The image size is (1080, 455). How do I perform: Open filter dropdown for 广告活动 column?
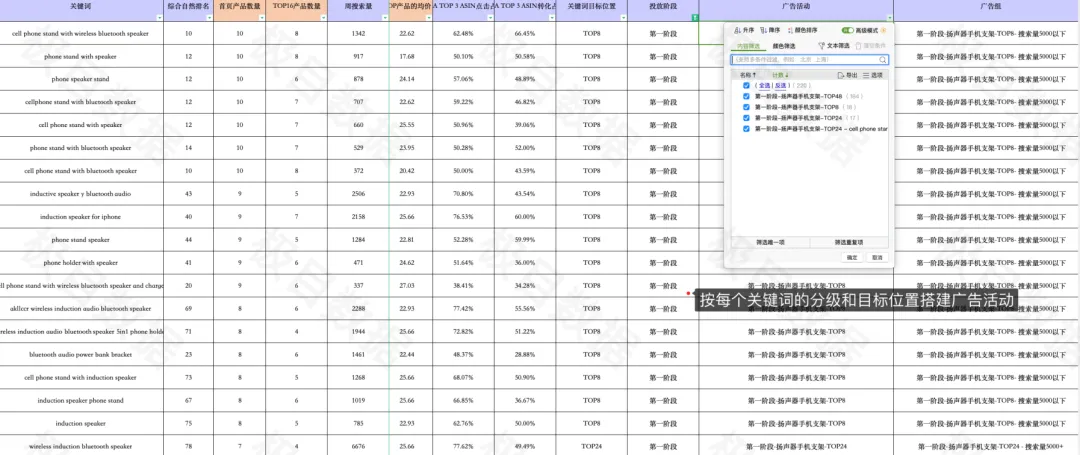tap(889, 17)
